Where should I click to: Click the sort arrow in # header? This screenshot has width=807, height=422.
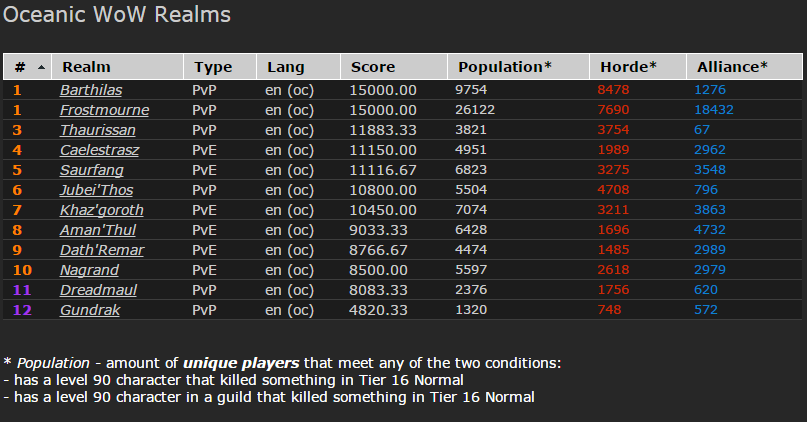(42, 67)
